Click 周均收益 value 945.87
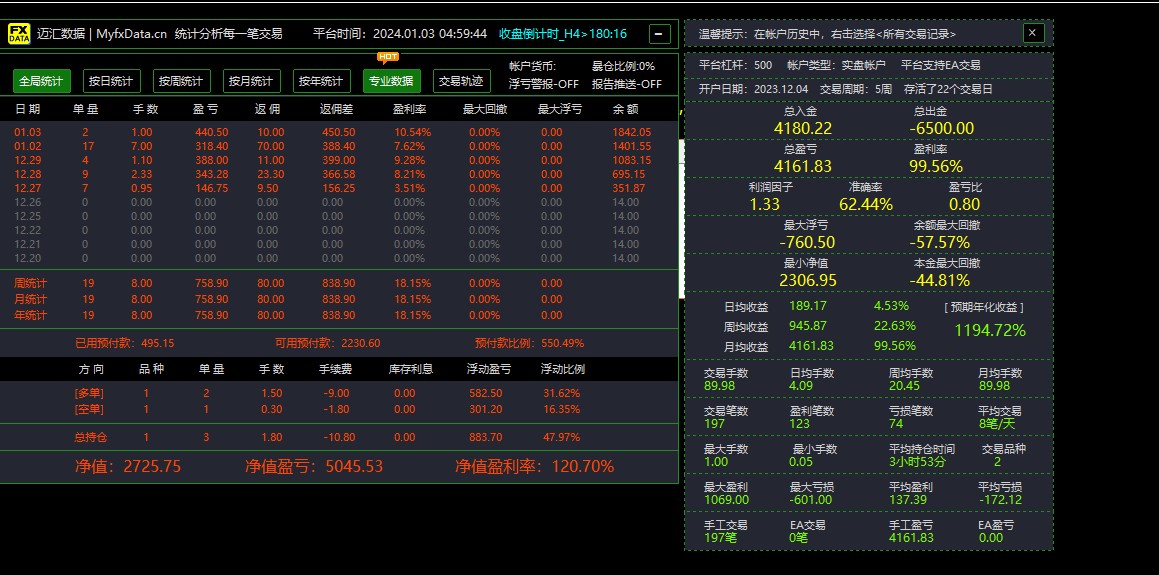The height and width of the screenshot is (575, 1159). point(808,326)
